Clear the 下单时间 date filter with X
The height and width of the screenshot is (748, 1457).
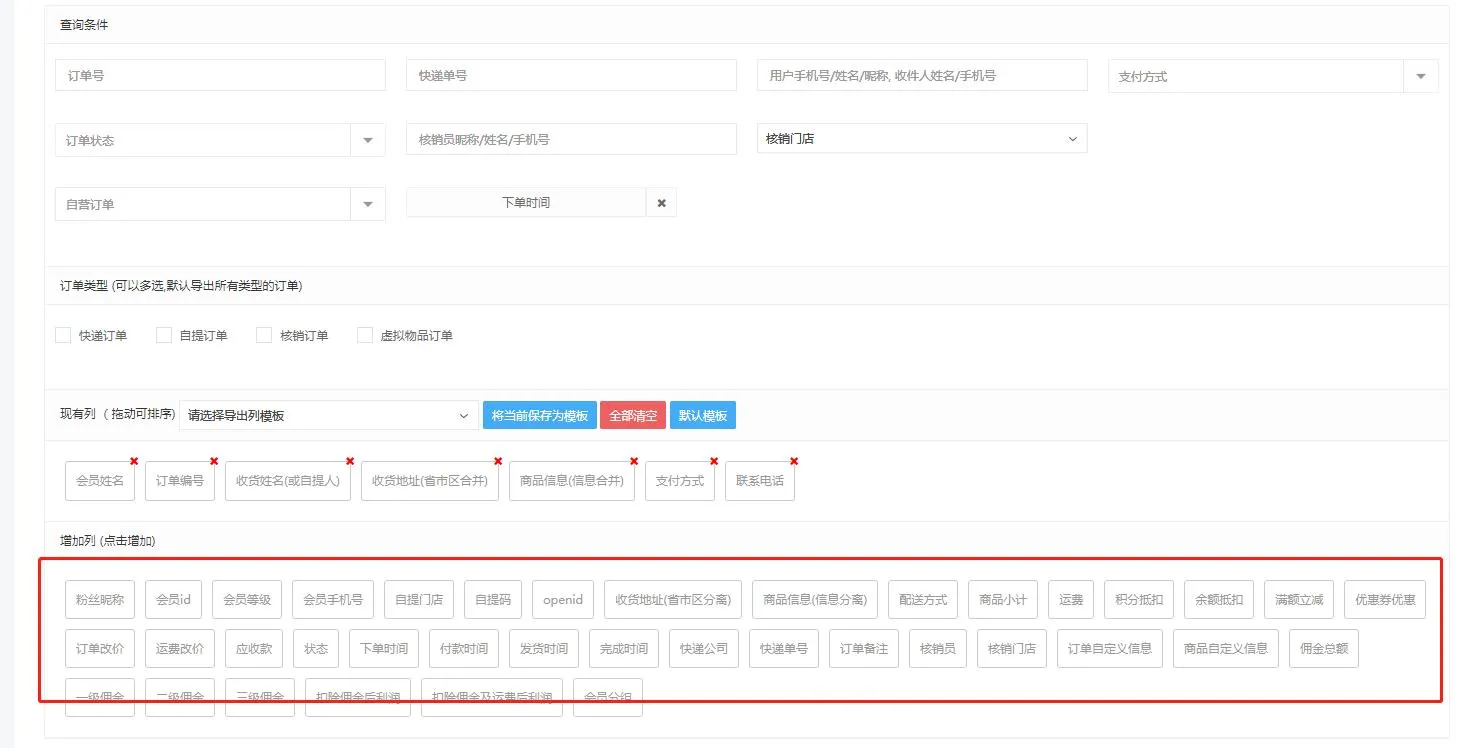click(x=661, y=203)
